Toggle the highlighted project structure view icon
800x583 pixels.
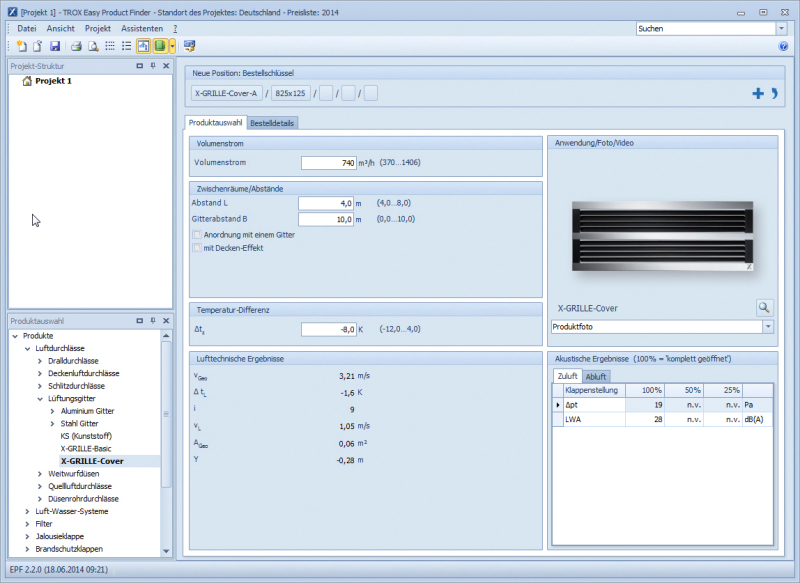pyautogui.click(x=143, y=46)
